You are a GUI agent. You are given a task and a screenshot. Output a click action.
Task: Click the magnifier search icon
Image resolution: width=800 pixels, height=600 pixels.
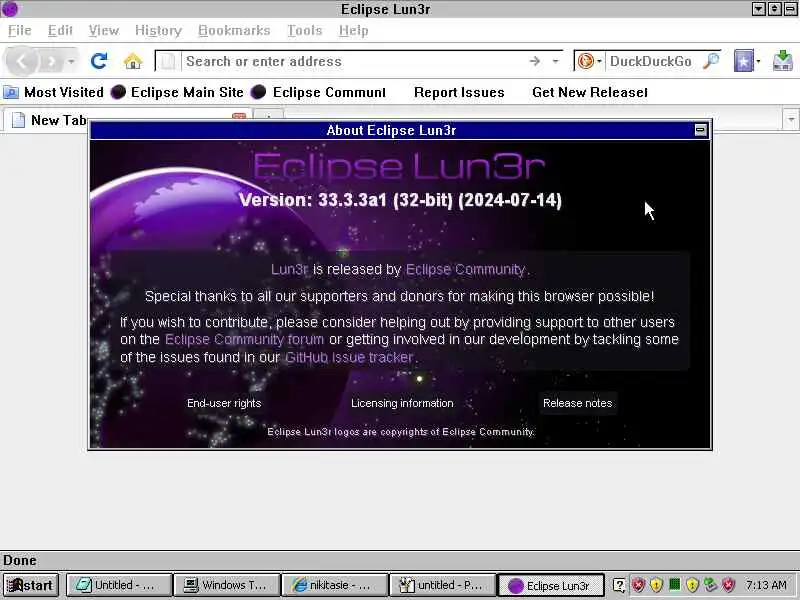coord(711,61)
